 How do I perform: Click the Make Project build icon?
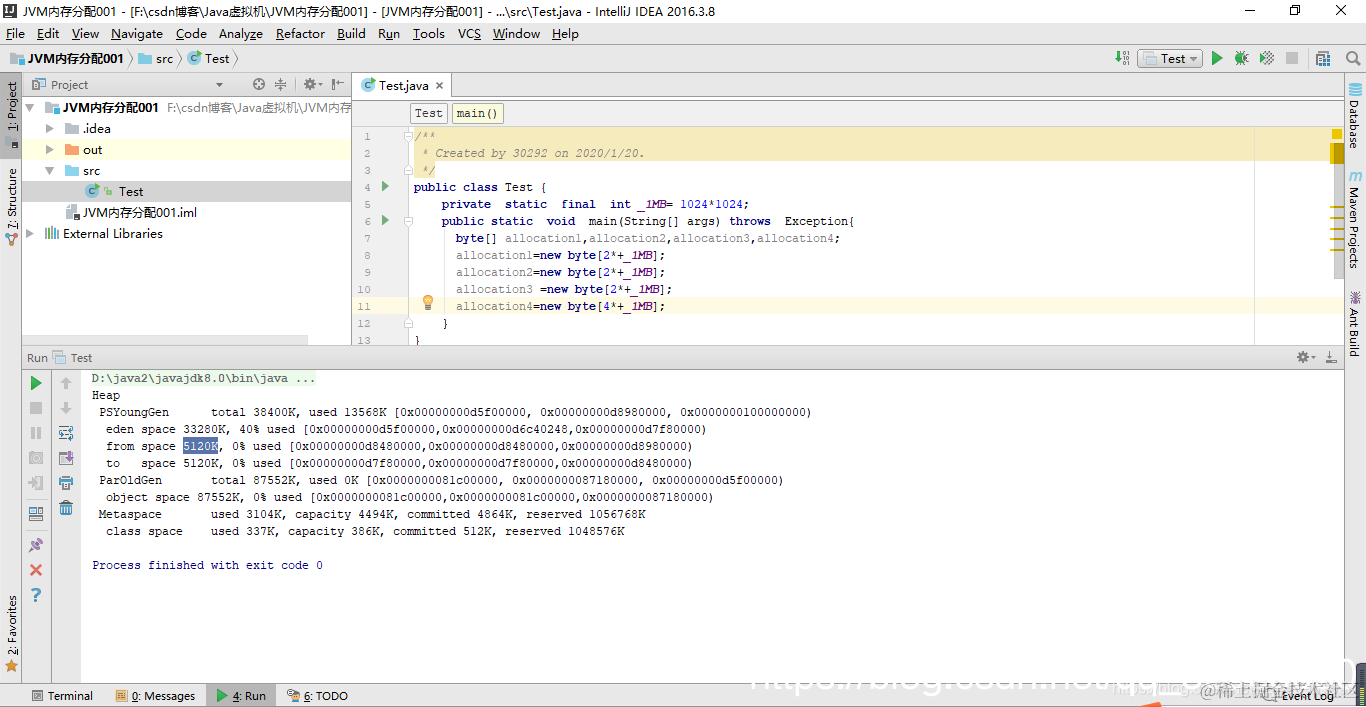(x=1122, y=58)
